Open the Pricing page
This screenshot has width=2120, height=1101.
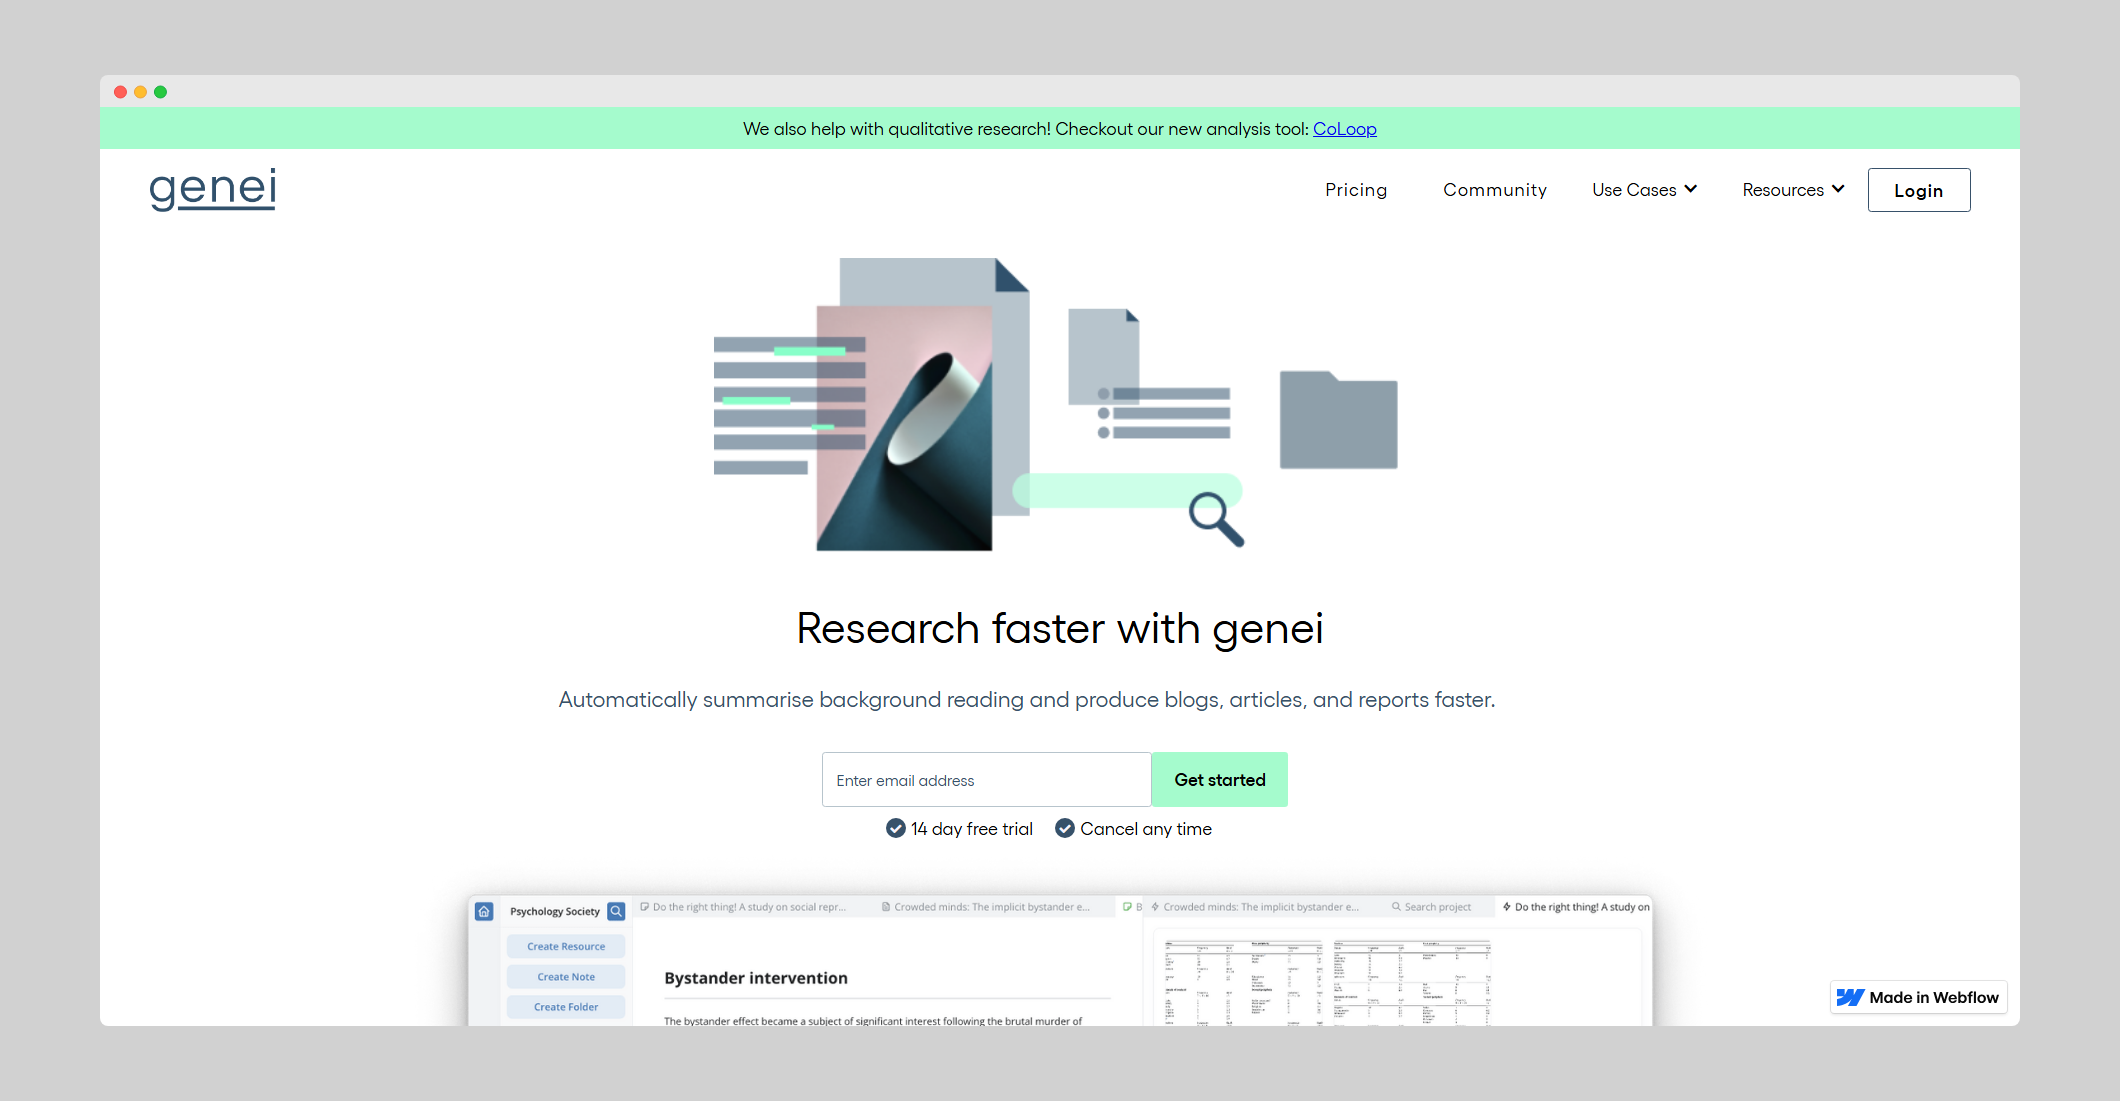coord(1355,190)
